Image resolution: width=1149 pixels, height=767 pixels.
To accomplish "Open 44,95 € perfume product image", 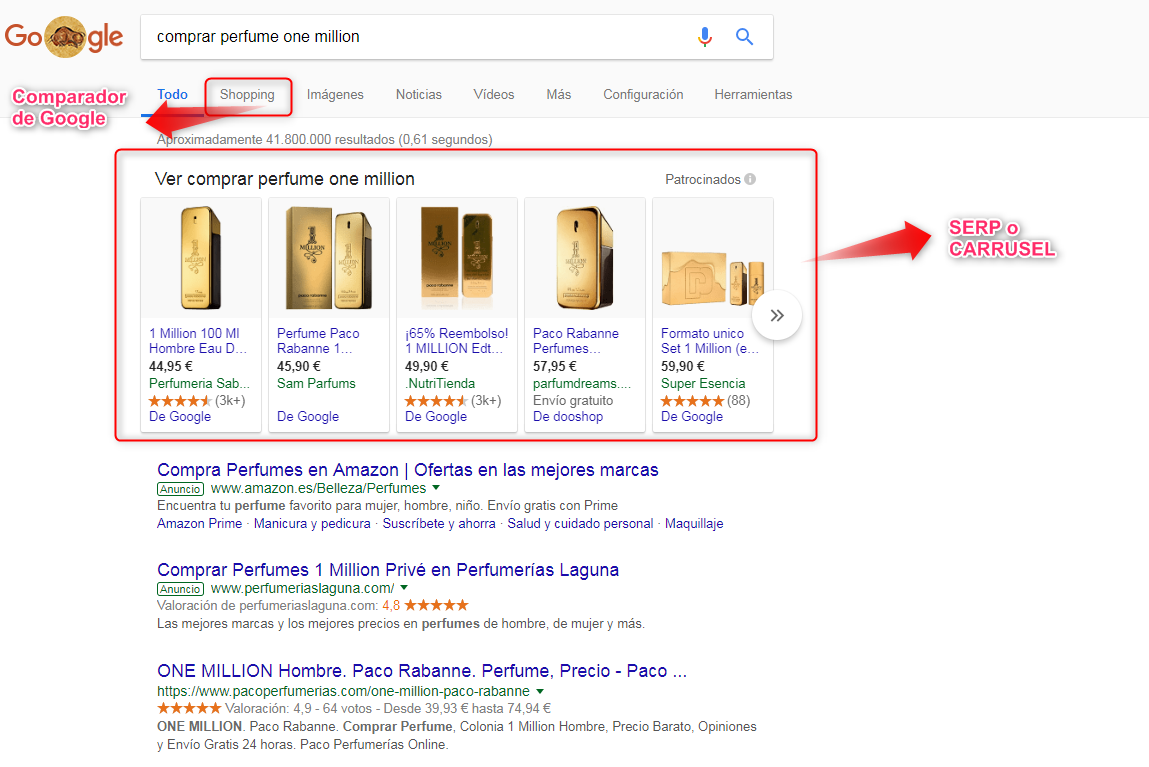I will click(201, 258).
